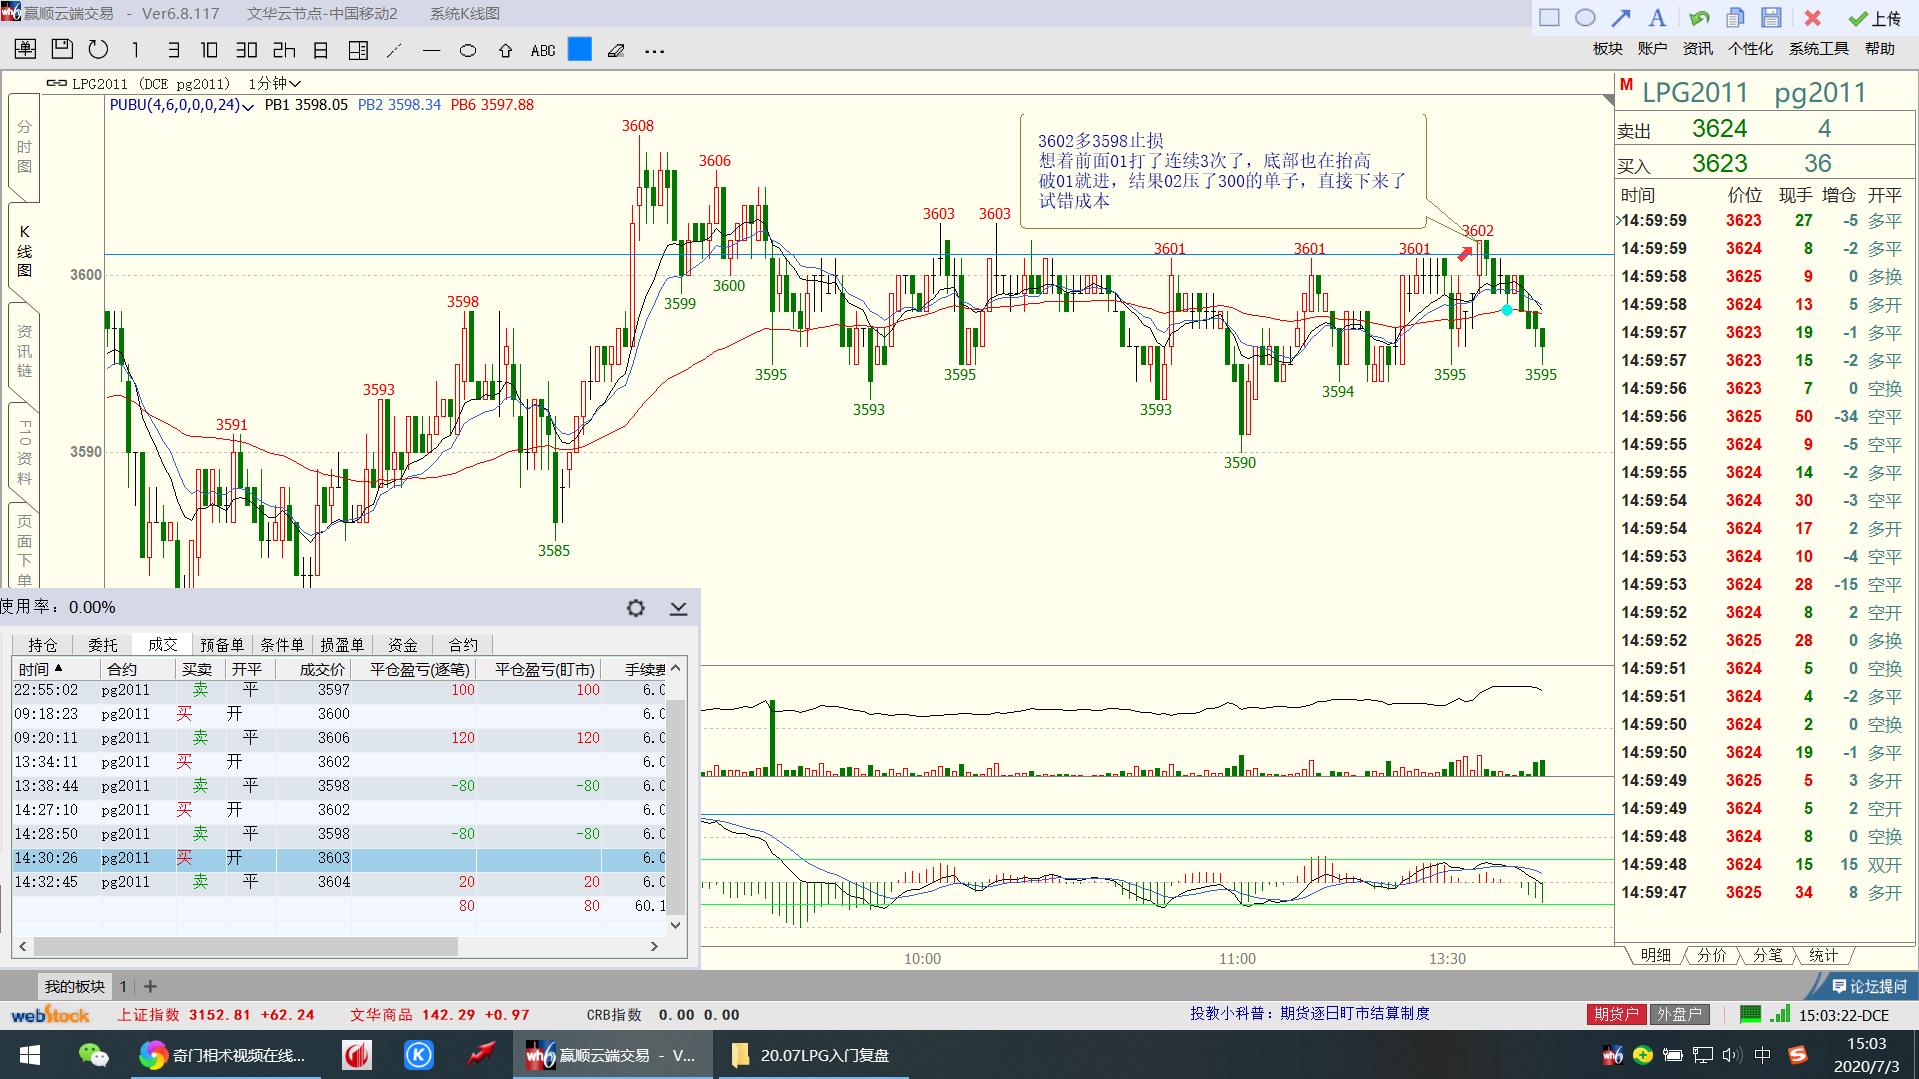Image resolution: width=1919 pixels, height=1079 pixels.
Task: Click the trade table scroll-down arrow
Action: pyautogui.click(x=676, y=925)
